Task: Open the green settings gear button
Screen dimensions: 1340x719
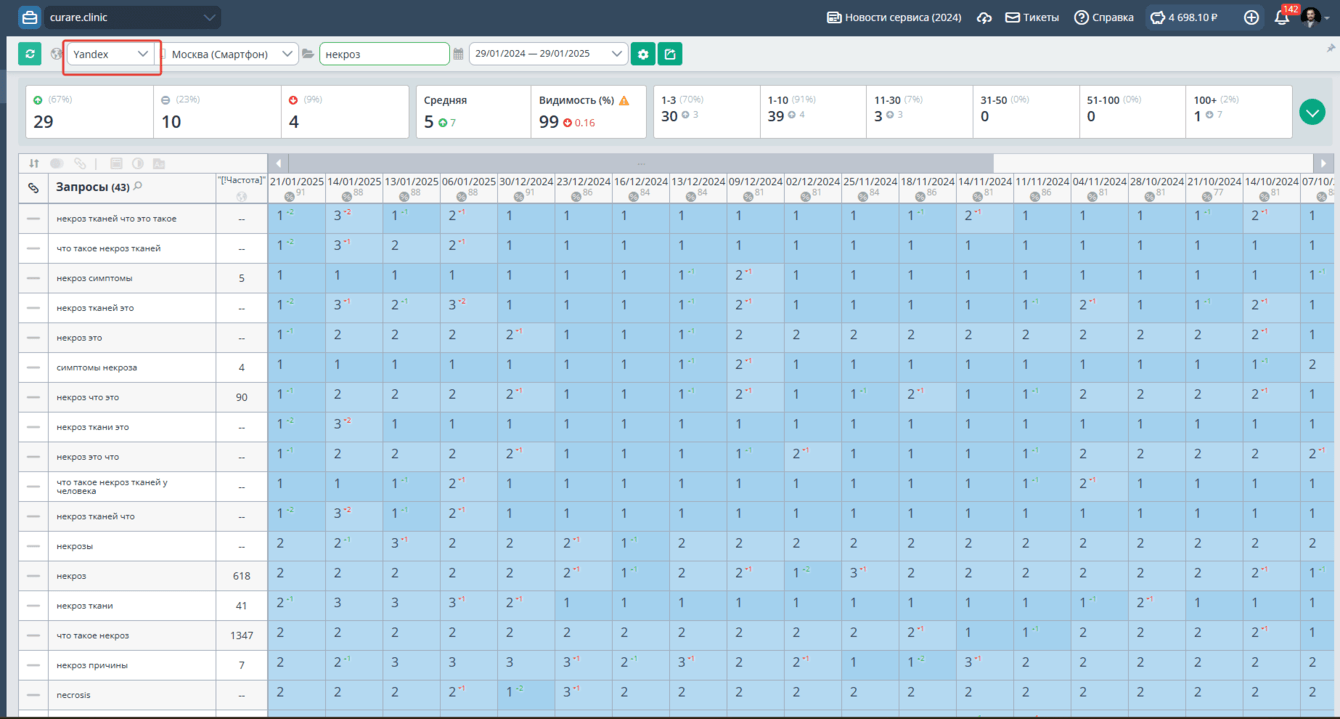Action: [643, 54]
